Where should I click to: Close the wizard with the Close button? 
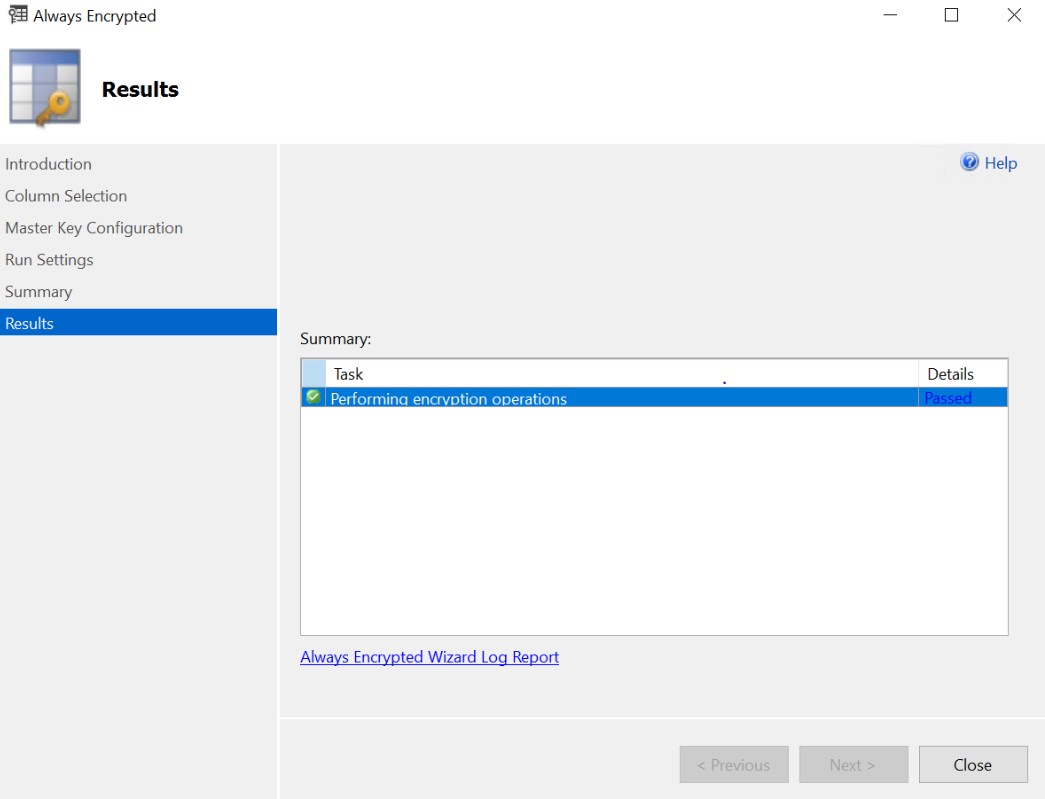[x=973, y=764]
